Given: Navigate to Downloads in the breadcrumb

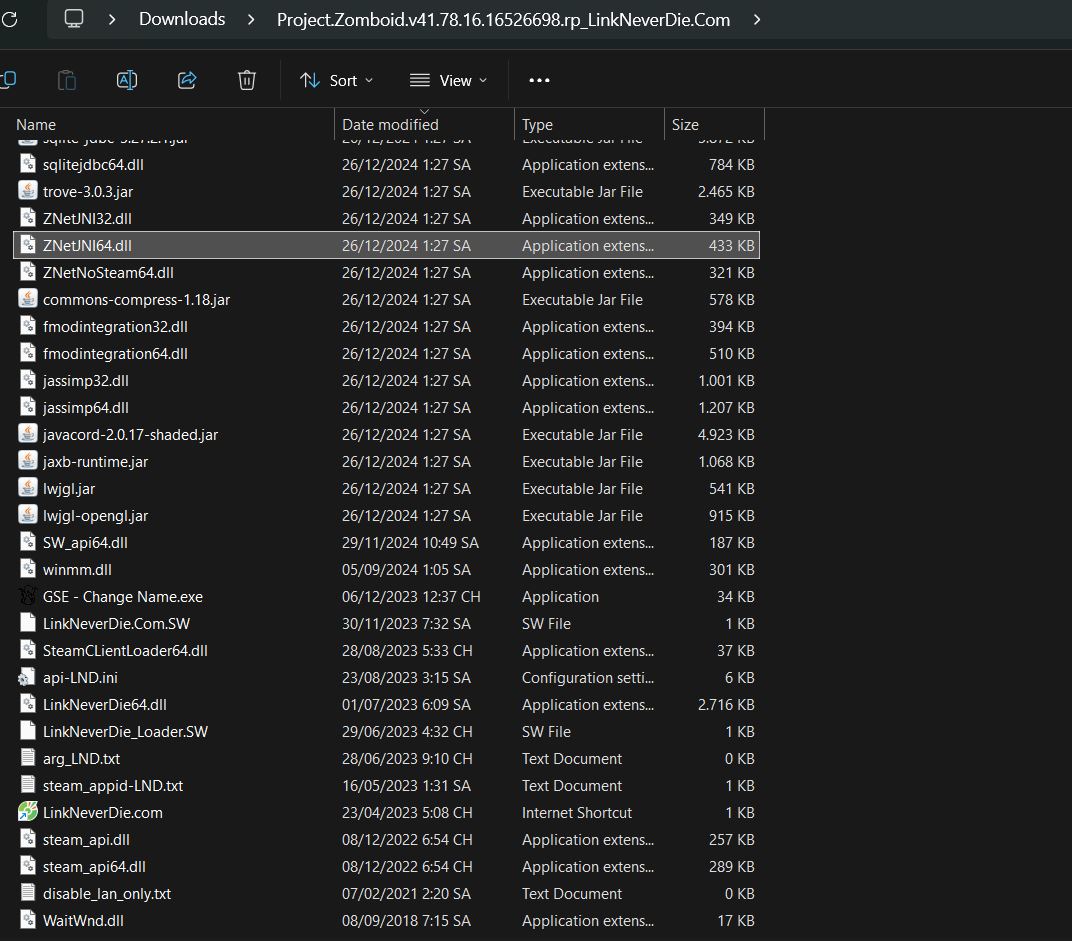Looking at the screenshot, I should [182, 19].
